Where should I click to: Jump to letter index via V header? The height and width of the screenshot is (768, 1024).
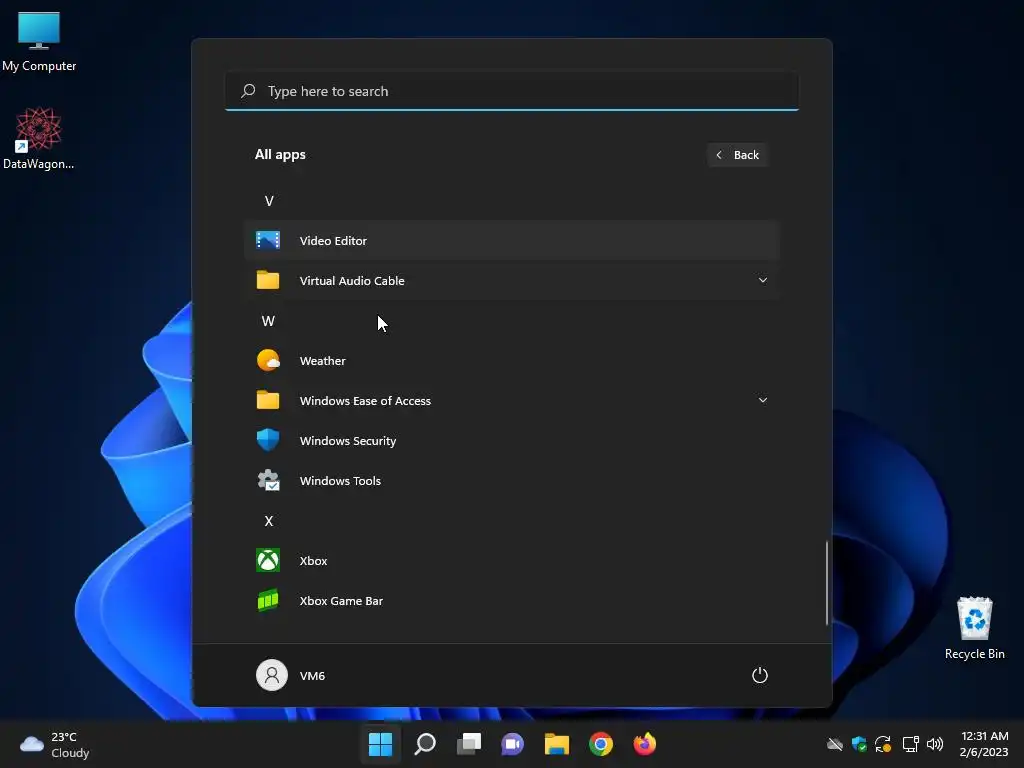[x=269, y=201]
